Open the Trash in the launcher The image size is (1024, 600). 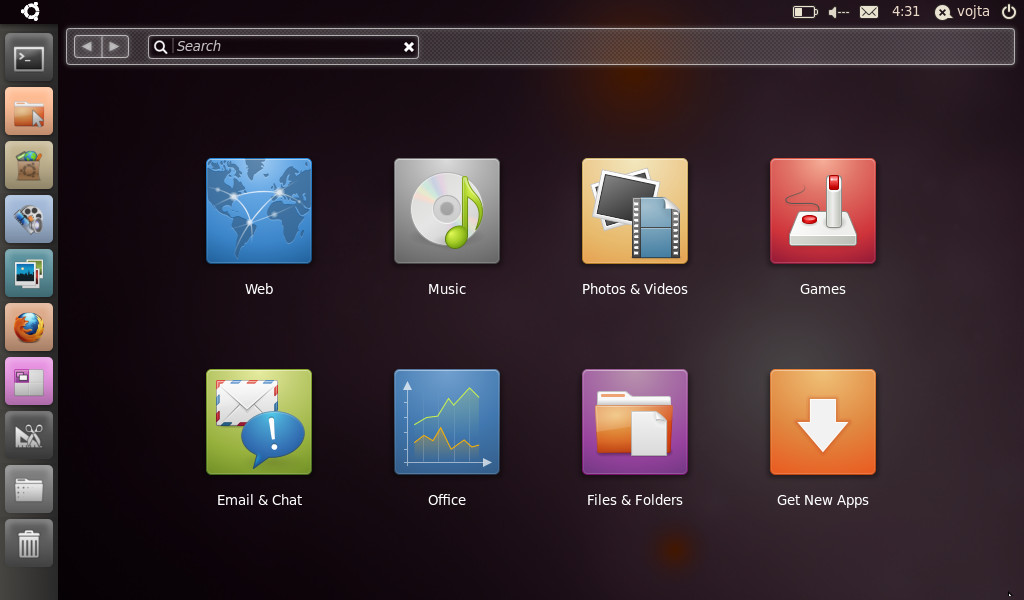(x=29, y=543)
